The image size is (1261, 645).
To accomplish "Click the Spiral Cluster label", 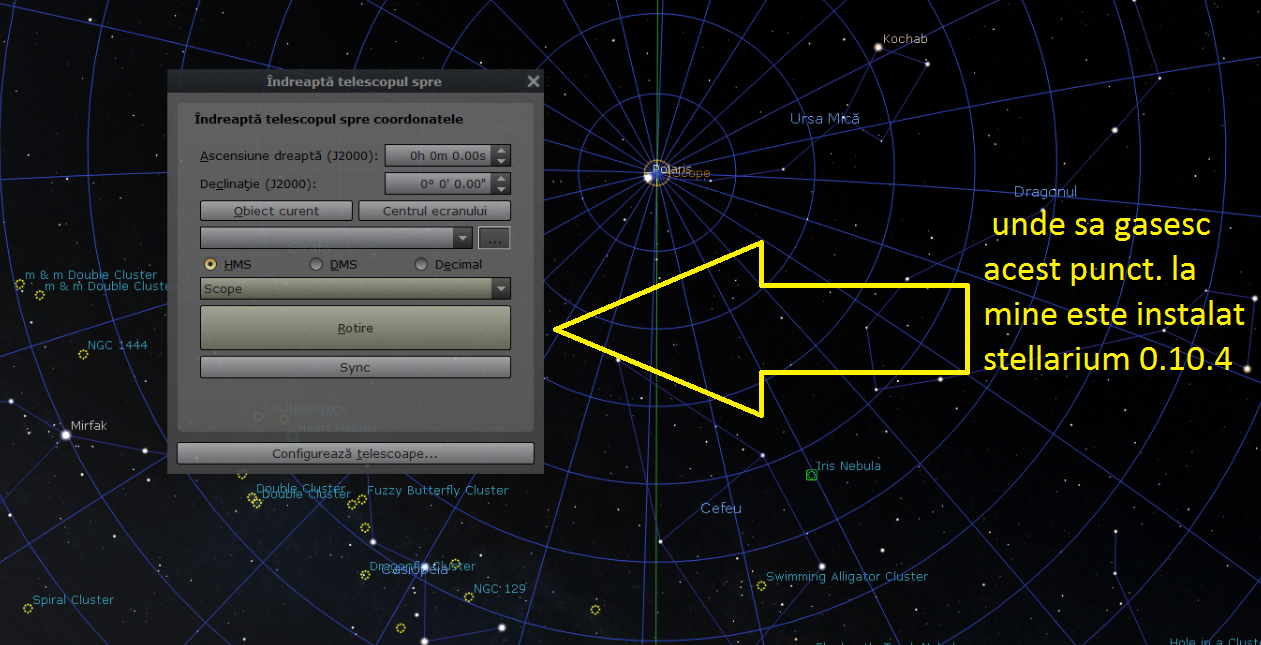I will 73,600.
